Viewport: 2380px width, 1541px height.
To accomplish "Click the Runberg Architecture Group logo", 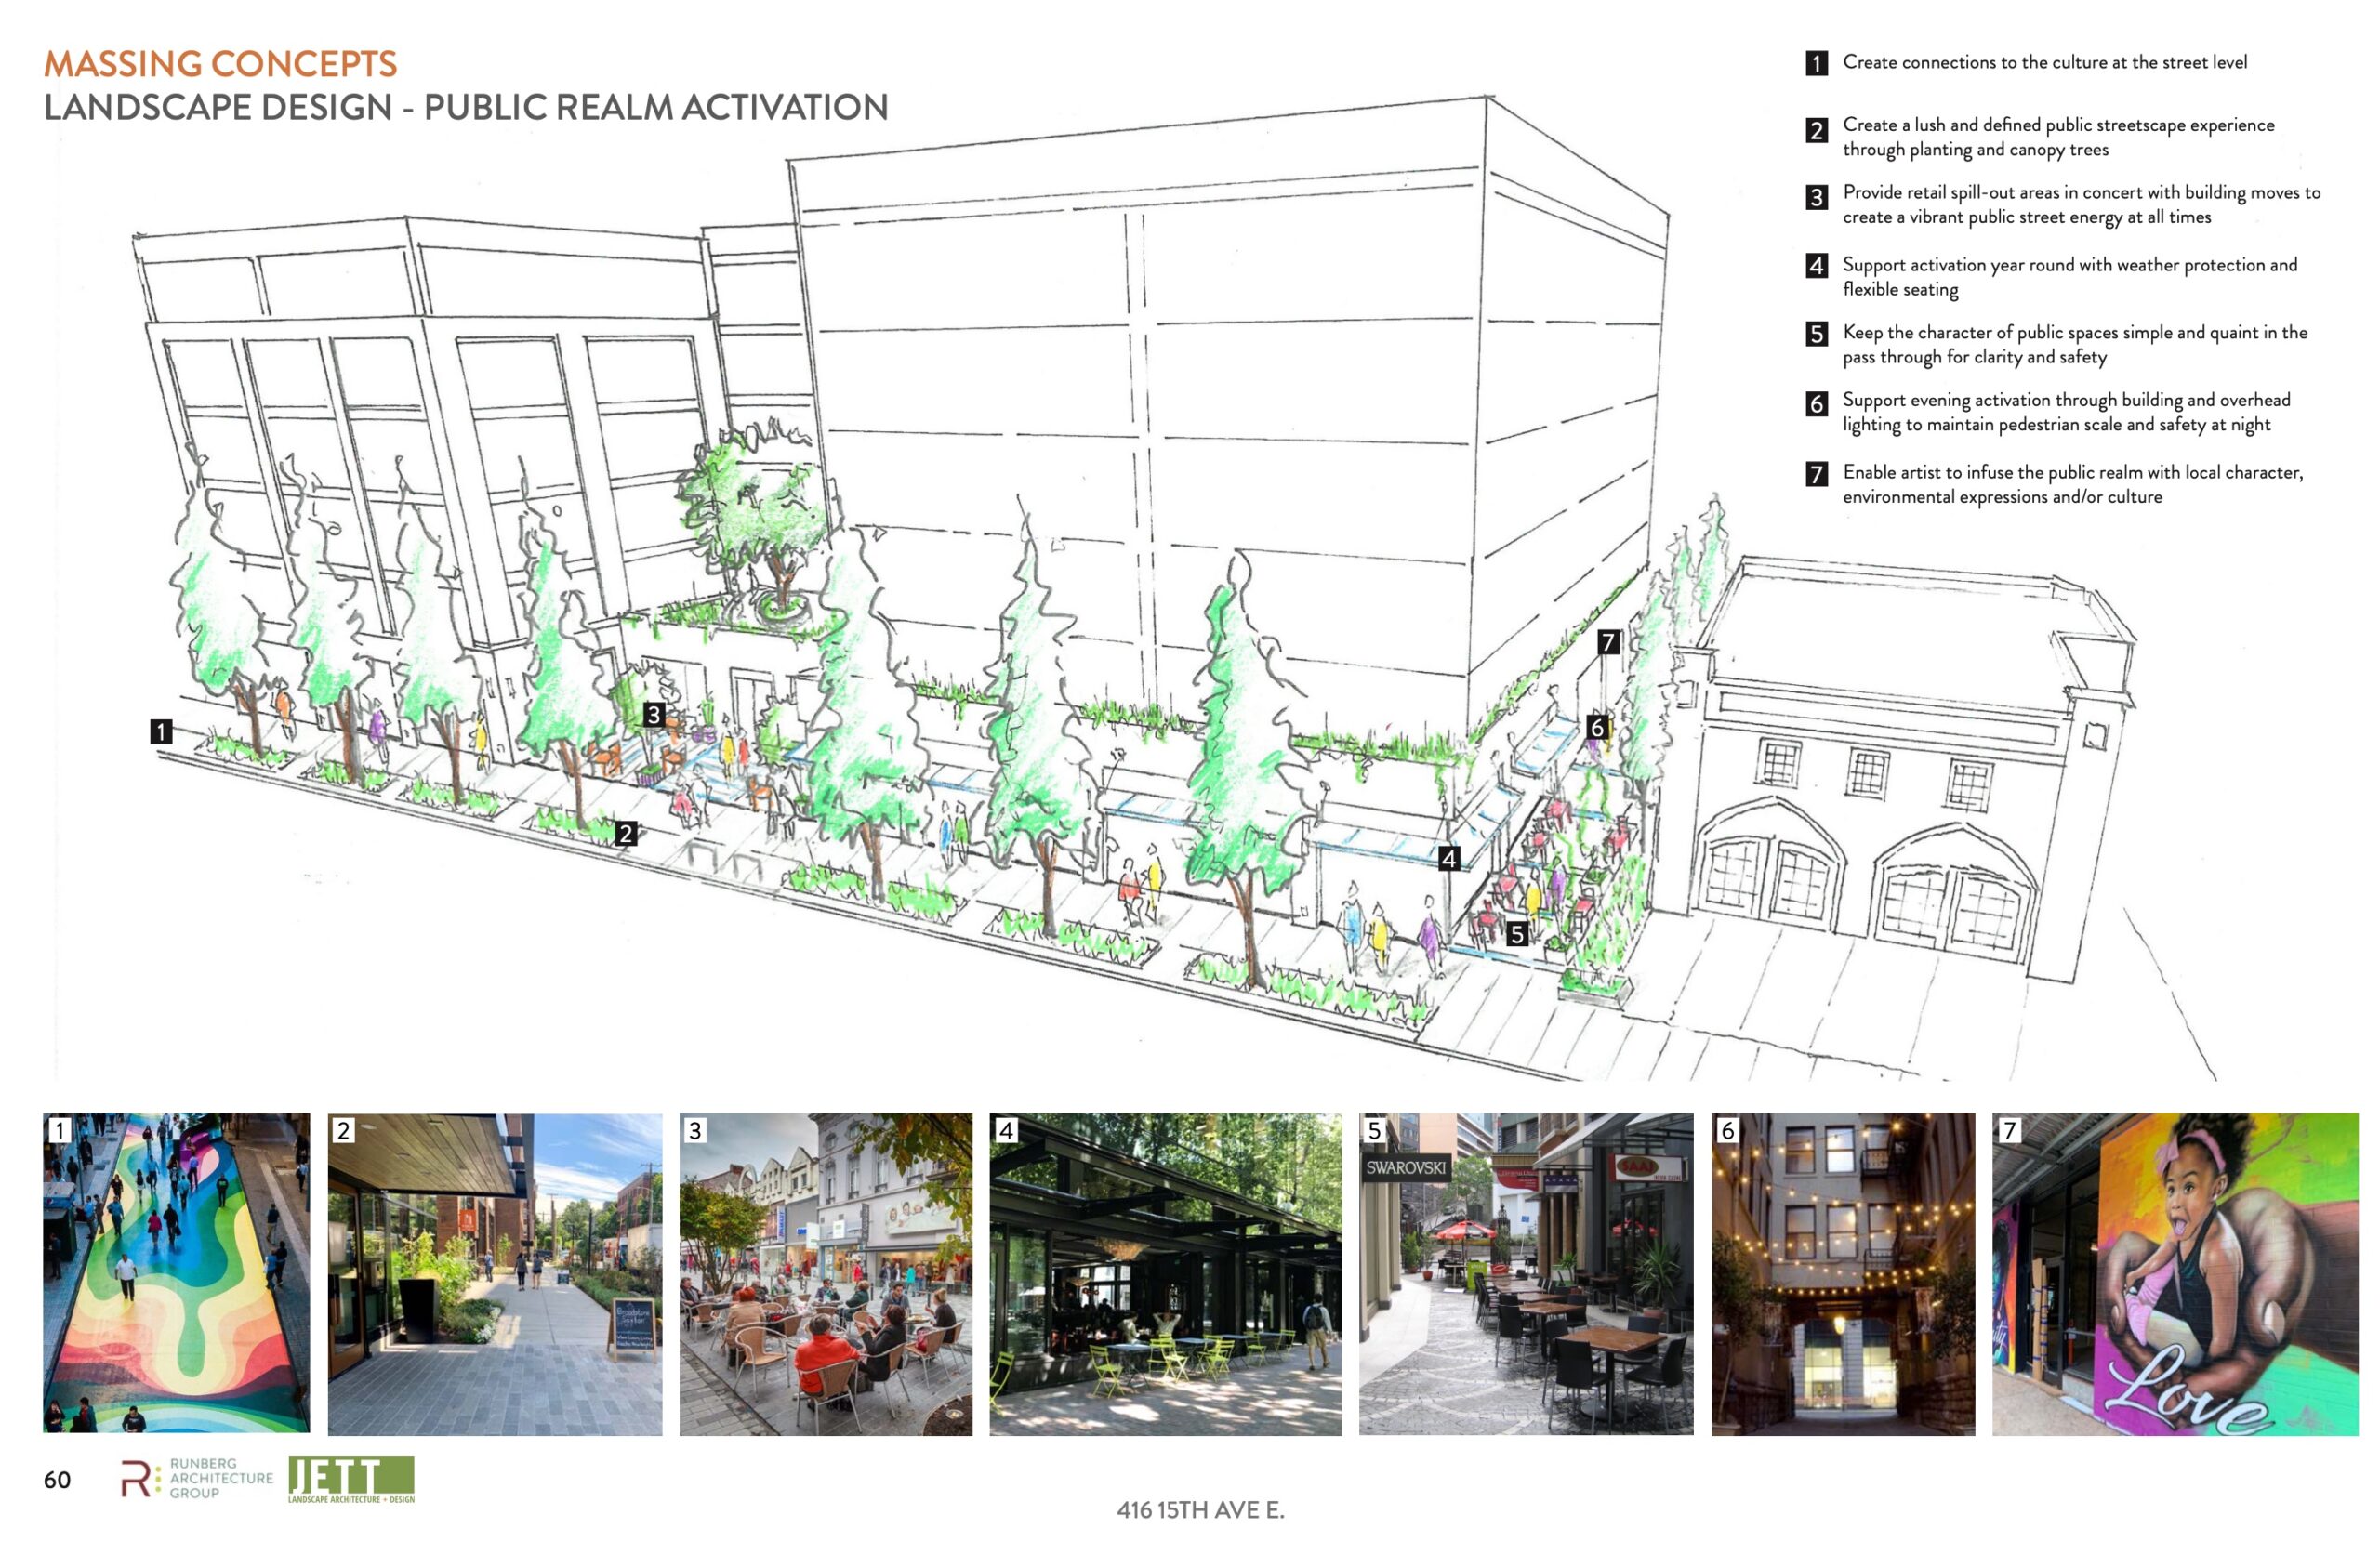I will [x=197, y=1477].
